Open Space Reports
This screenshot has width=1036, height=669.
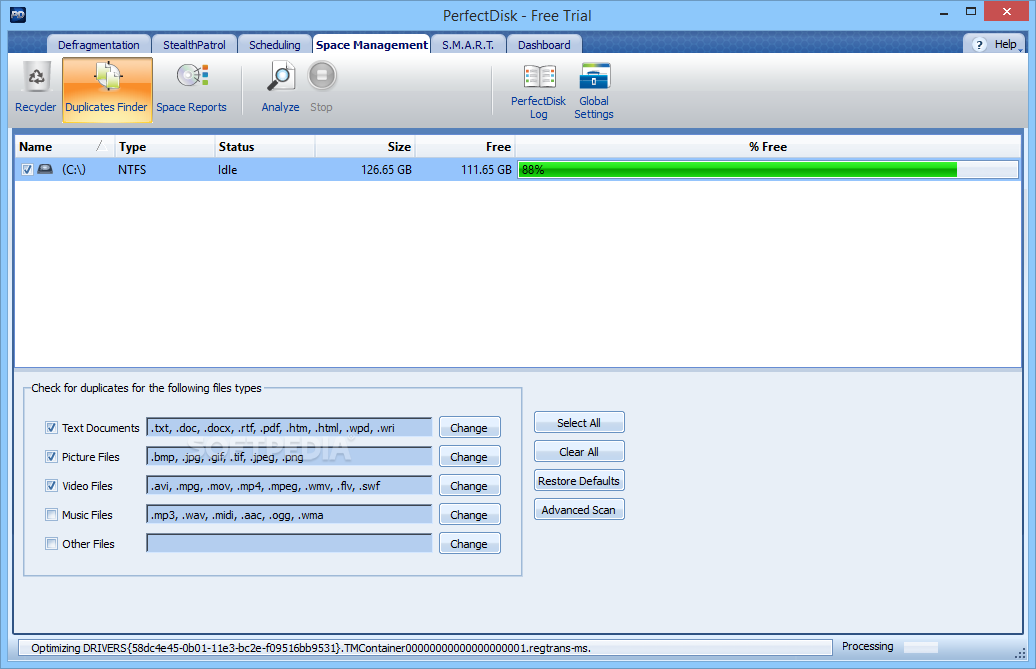192,89
